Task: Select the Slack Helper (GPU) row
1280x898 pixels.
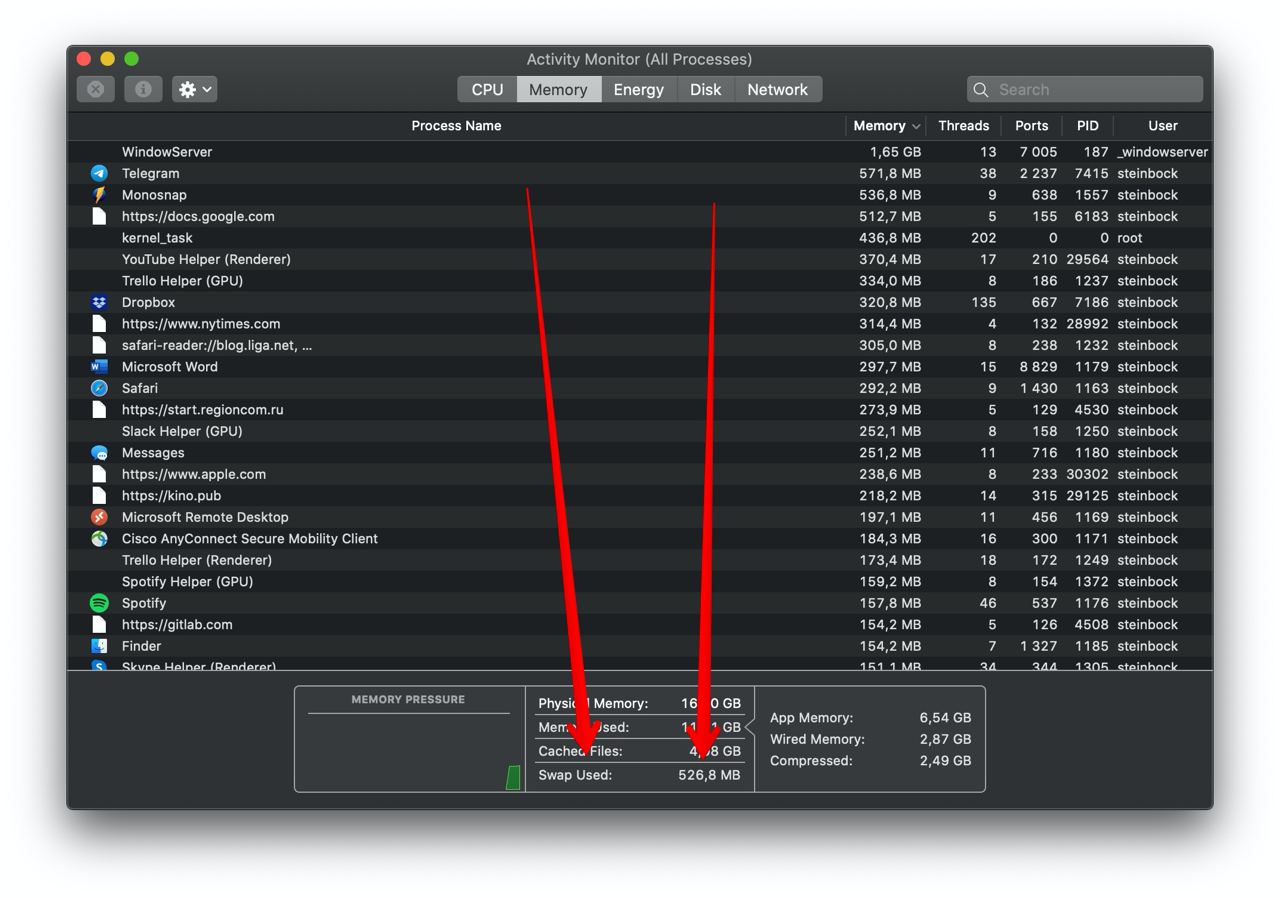Action: click(x=640, y=431)
